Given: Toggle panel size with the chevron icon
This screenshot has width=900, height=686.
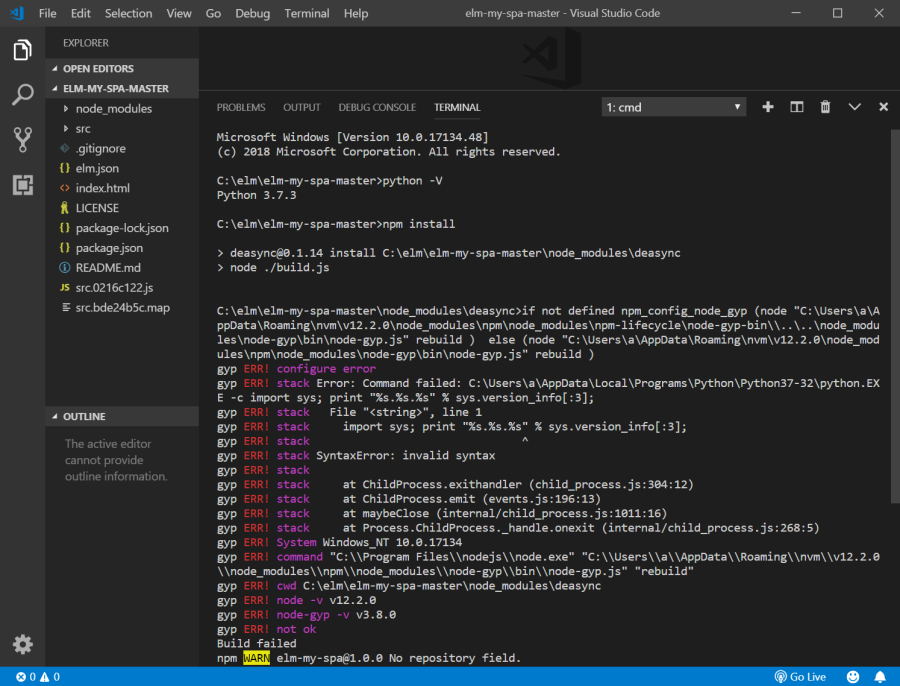Looking at the screenshot, I should click(855, 107).
